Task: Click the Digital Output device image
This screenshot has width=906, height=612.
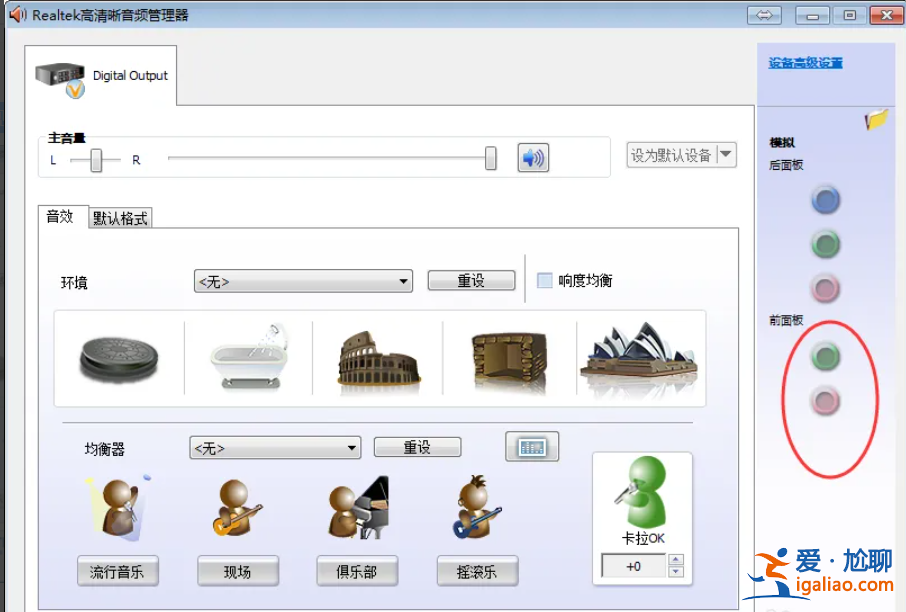Action: [58, 73]
